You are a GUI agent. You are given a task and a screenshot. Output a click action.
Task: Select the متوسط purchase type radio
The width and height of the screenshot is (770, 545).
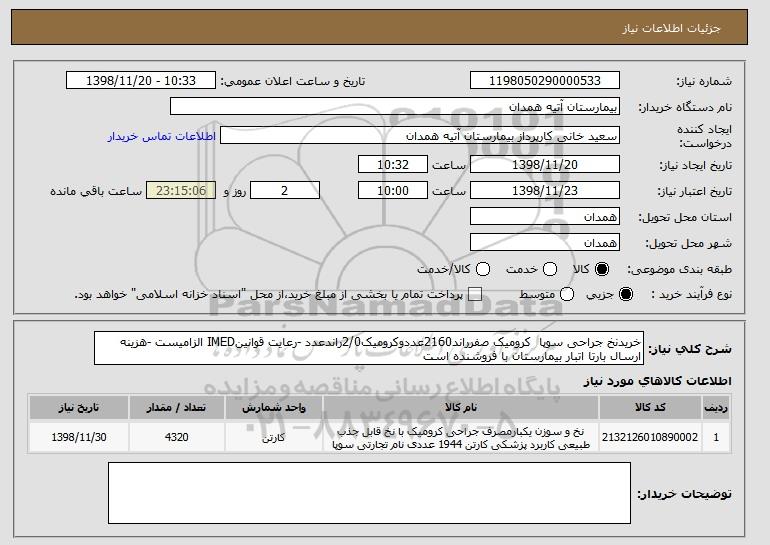pyautogui.click(x=567, y=294)
